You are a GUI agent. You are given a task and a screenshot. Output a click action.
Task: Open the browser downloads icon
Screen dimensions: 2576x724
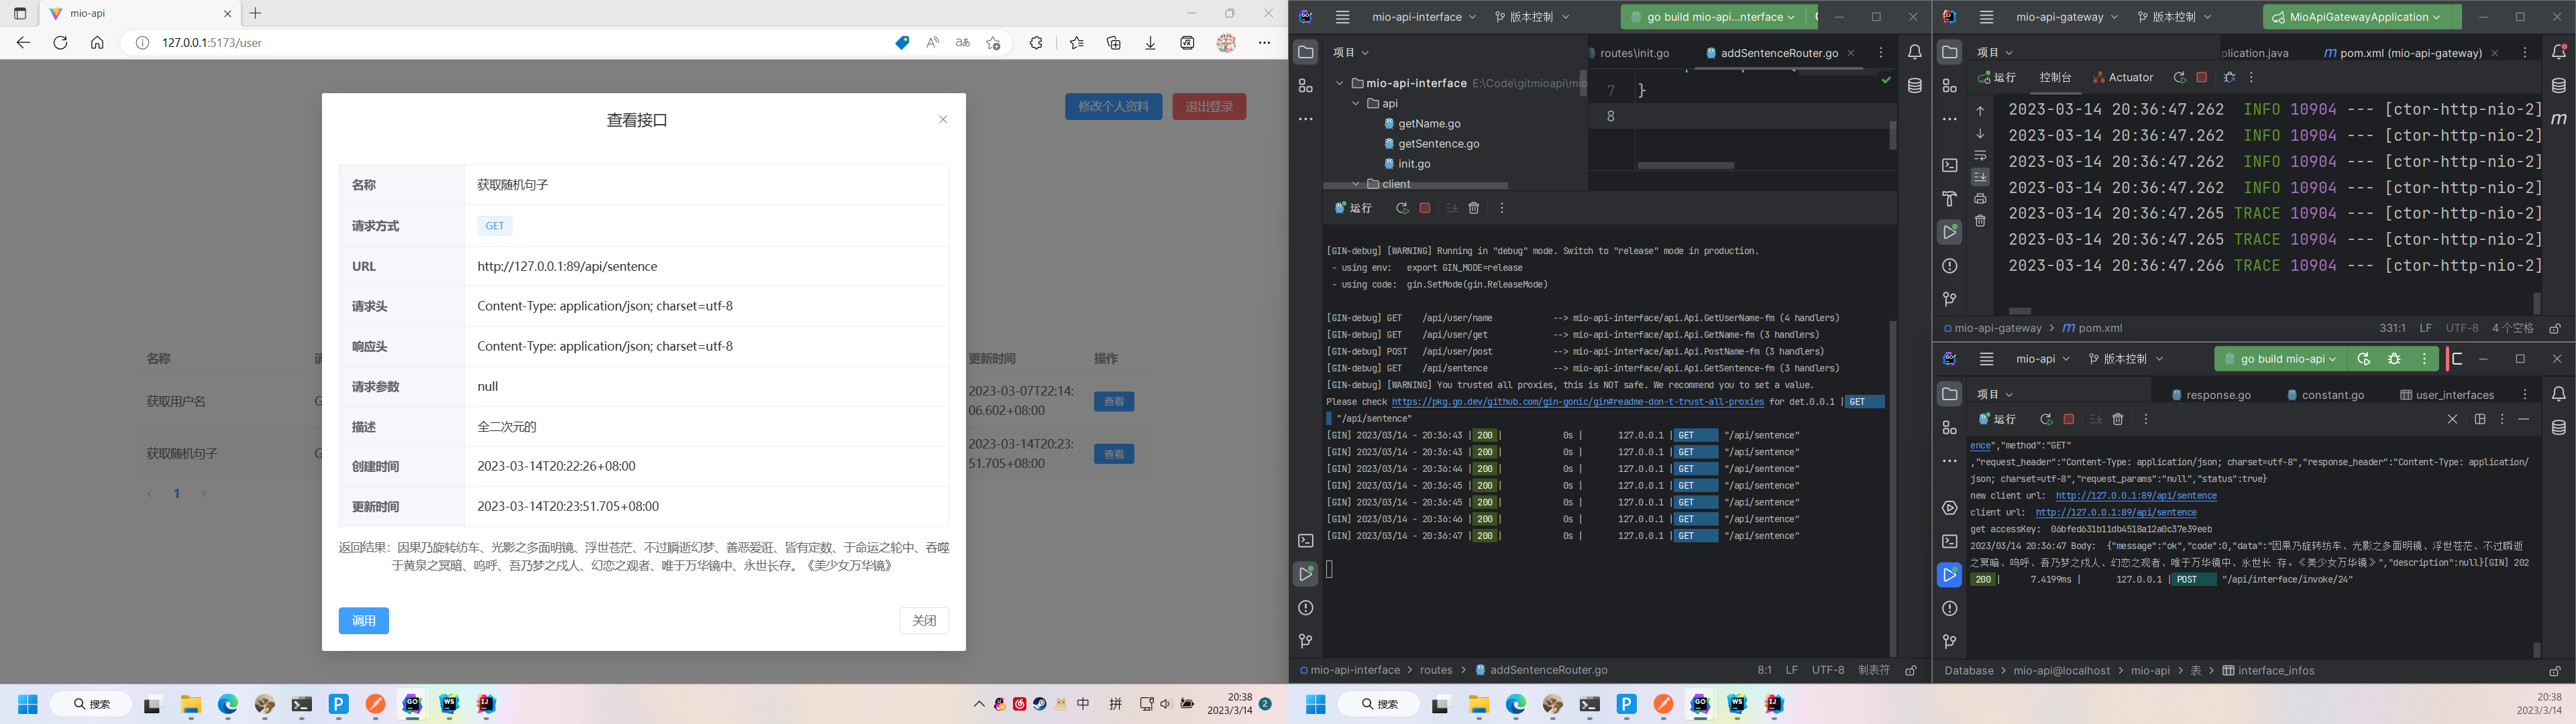pos(1150,43)
